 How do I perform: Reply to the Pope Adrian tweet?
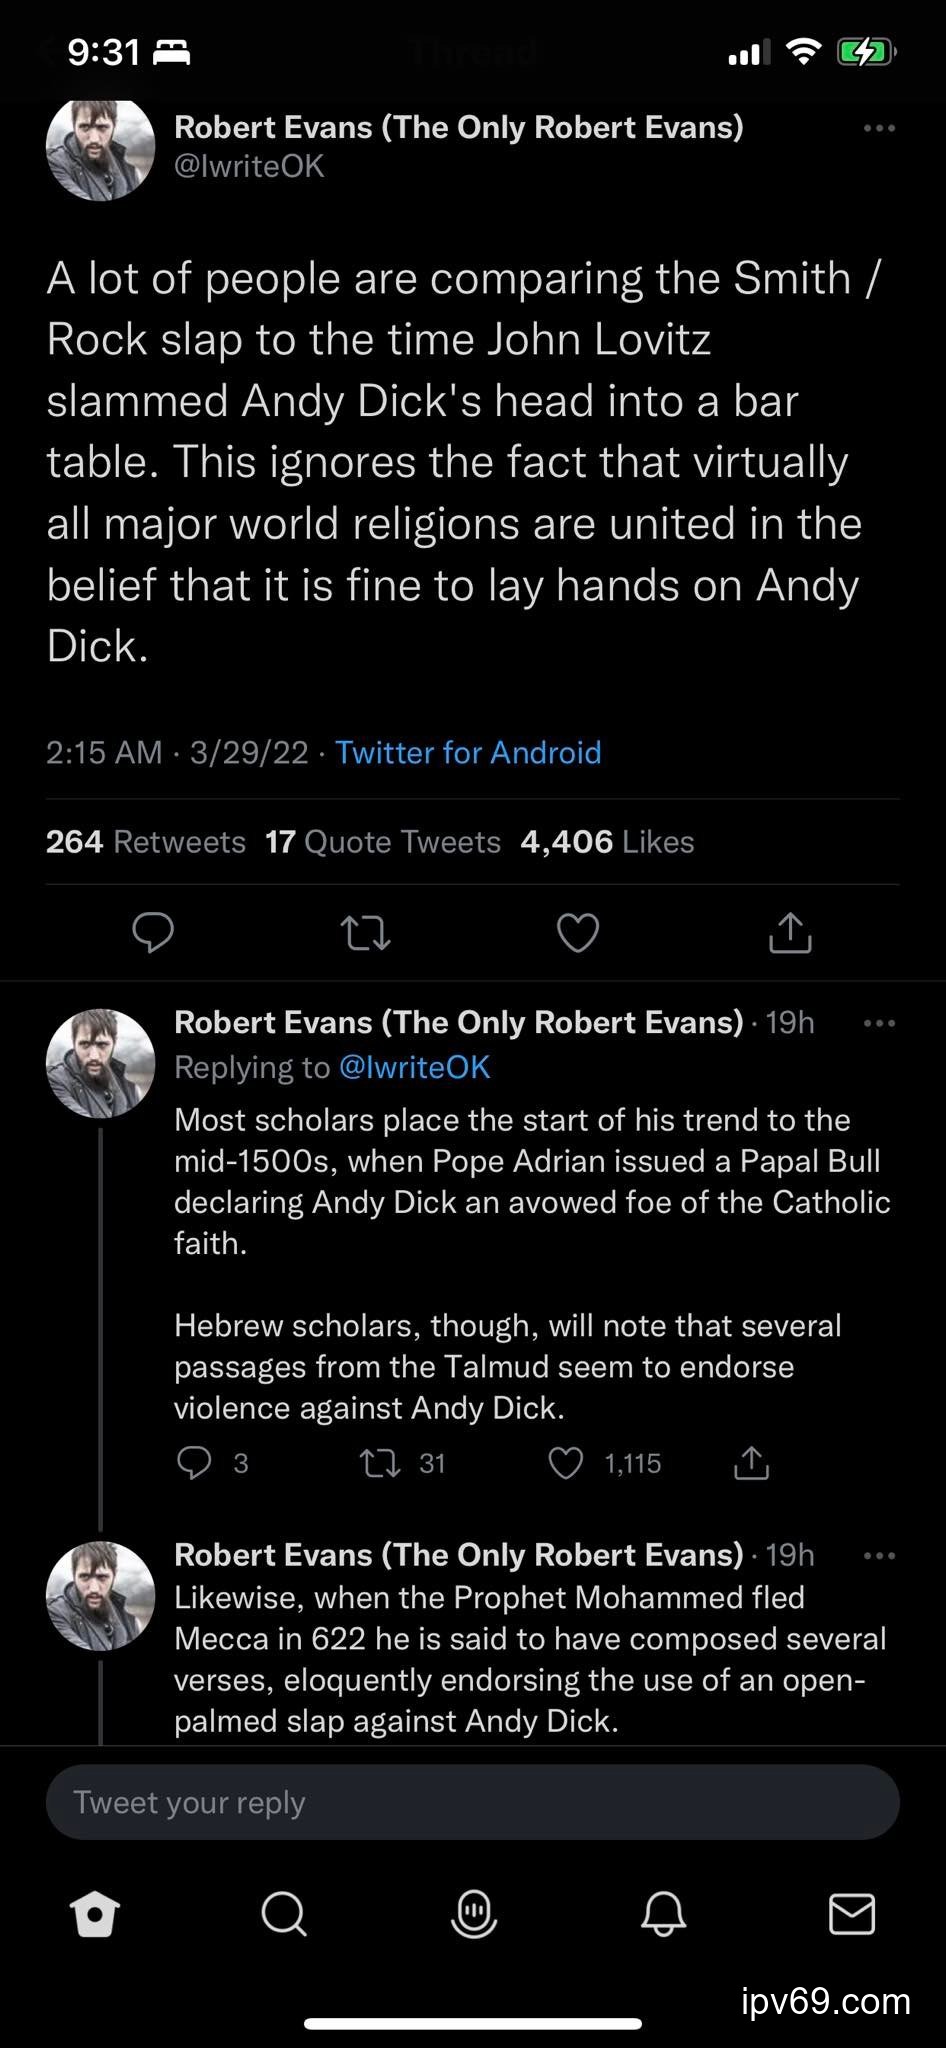(194, 1463)
